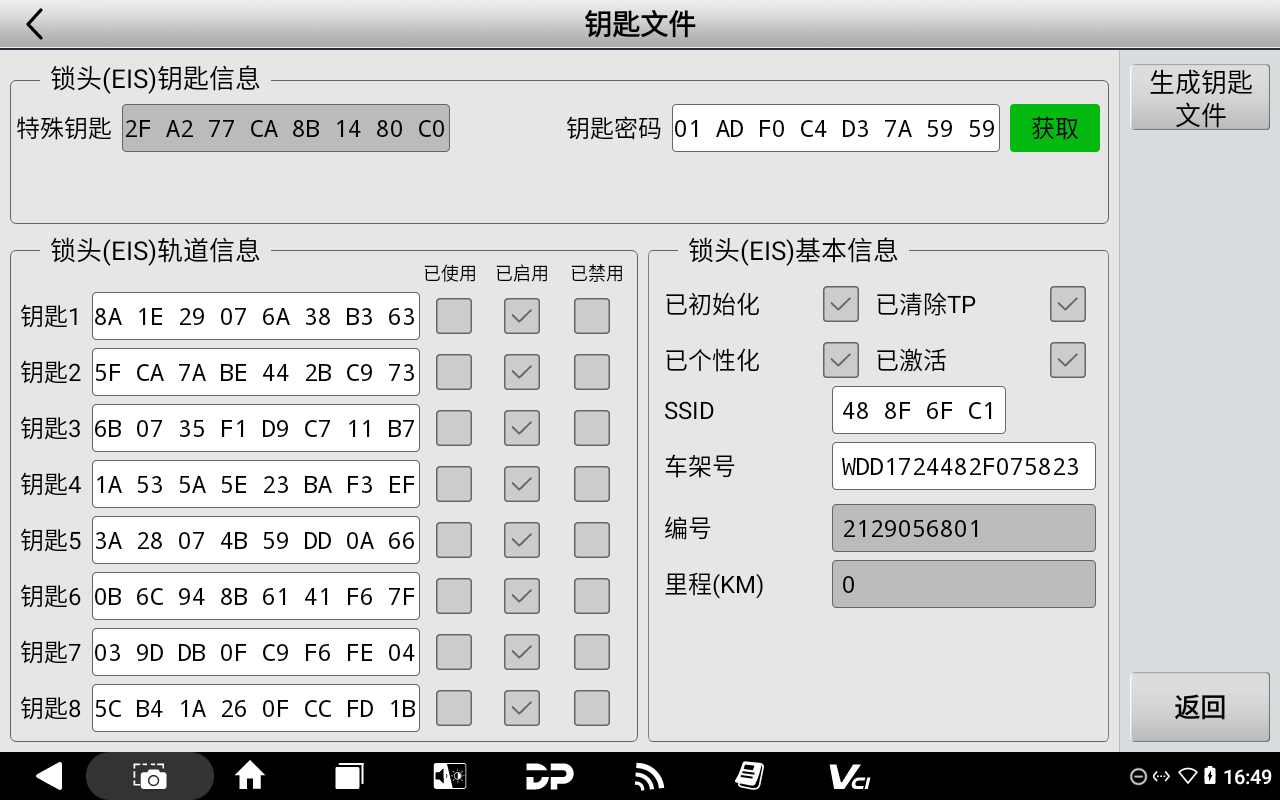Click the 16:49 clock in status bar
The height and width of the screenshot is (800, 1280).
click(x=1248, y=776)
